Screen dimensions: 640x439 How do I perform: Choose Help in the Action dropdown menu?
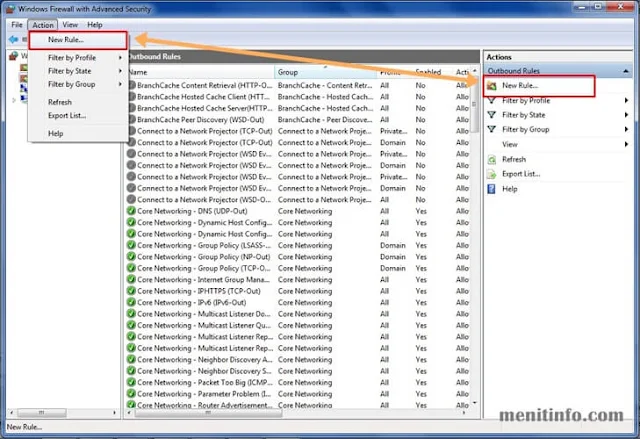tap(56, 133)
